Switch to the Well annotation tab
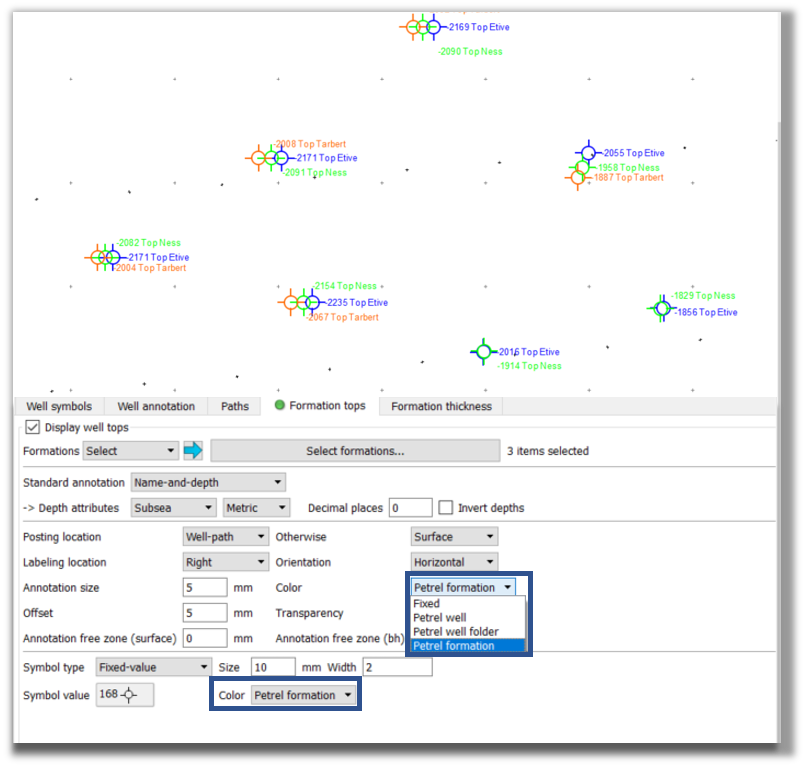Viewport: 805px width, 767px height. pyautogui.click(x=156, y=406)
